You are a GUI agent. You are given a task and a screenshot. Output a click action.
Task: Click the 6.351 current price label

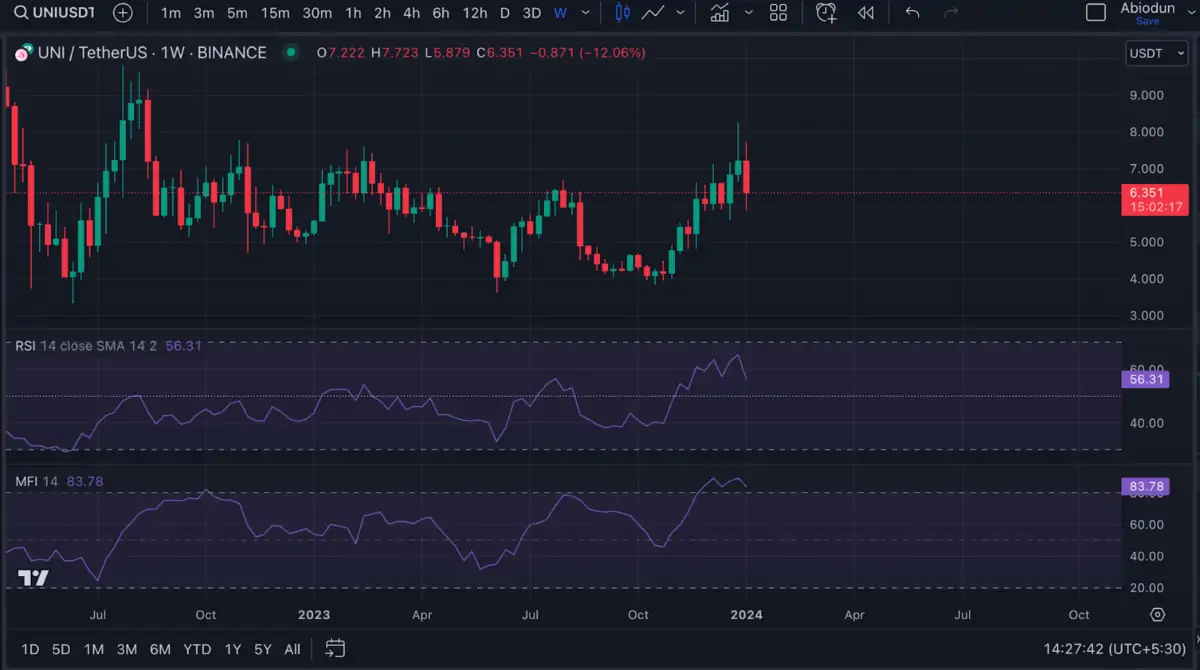[1154, 199]
